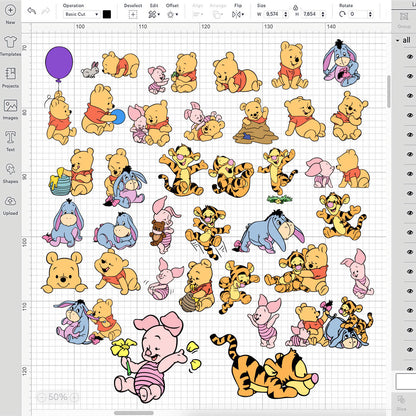Click the Edit scissors icon

[152, 14]
